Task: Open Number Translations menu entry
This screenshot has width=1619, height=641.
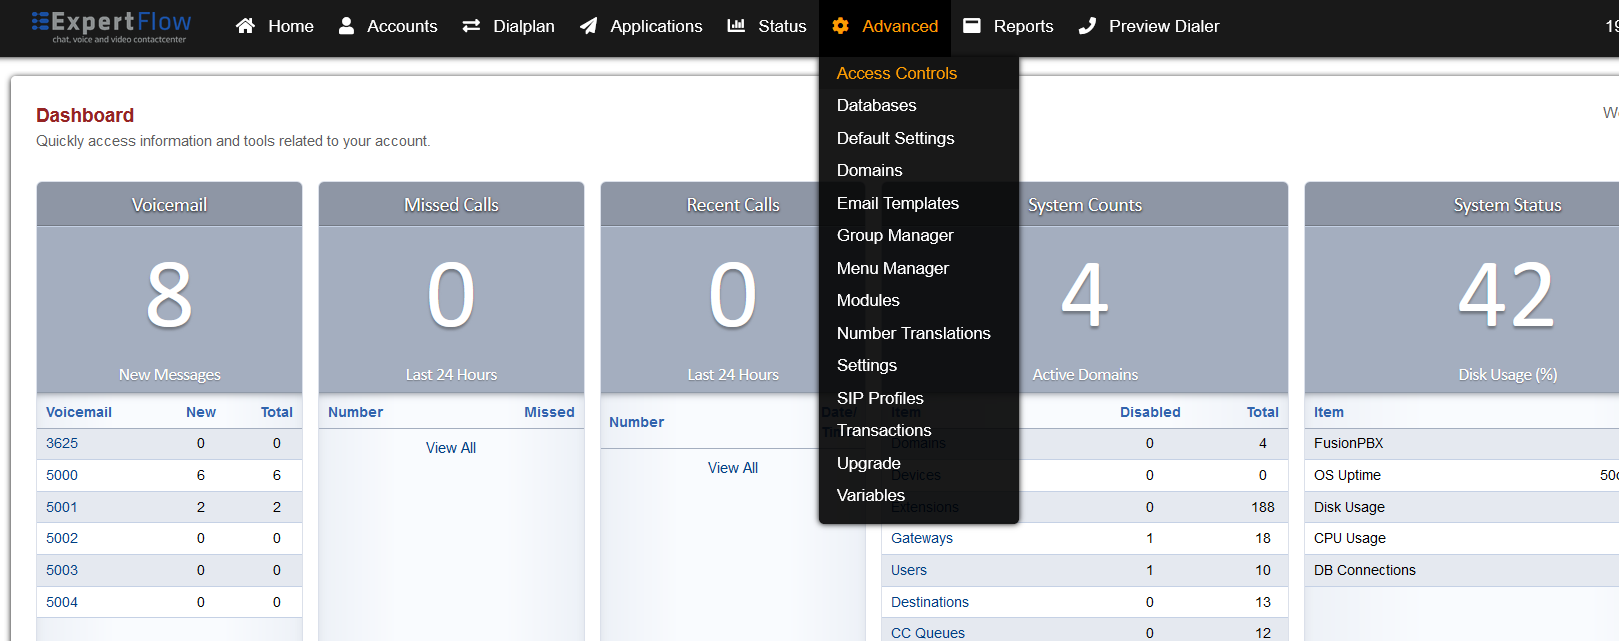Action: tap(913, 333)
